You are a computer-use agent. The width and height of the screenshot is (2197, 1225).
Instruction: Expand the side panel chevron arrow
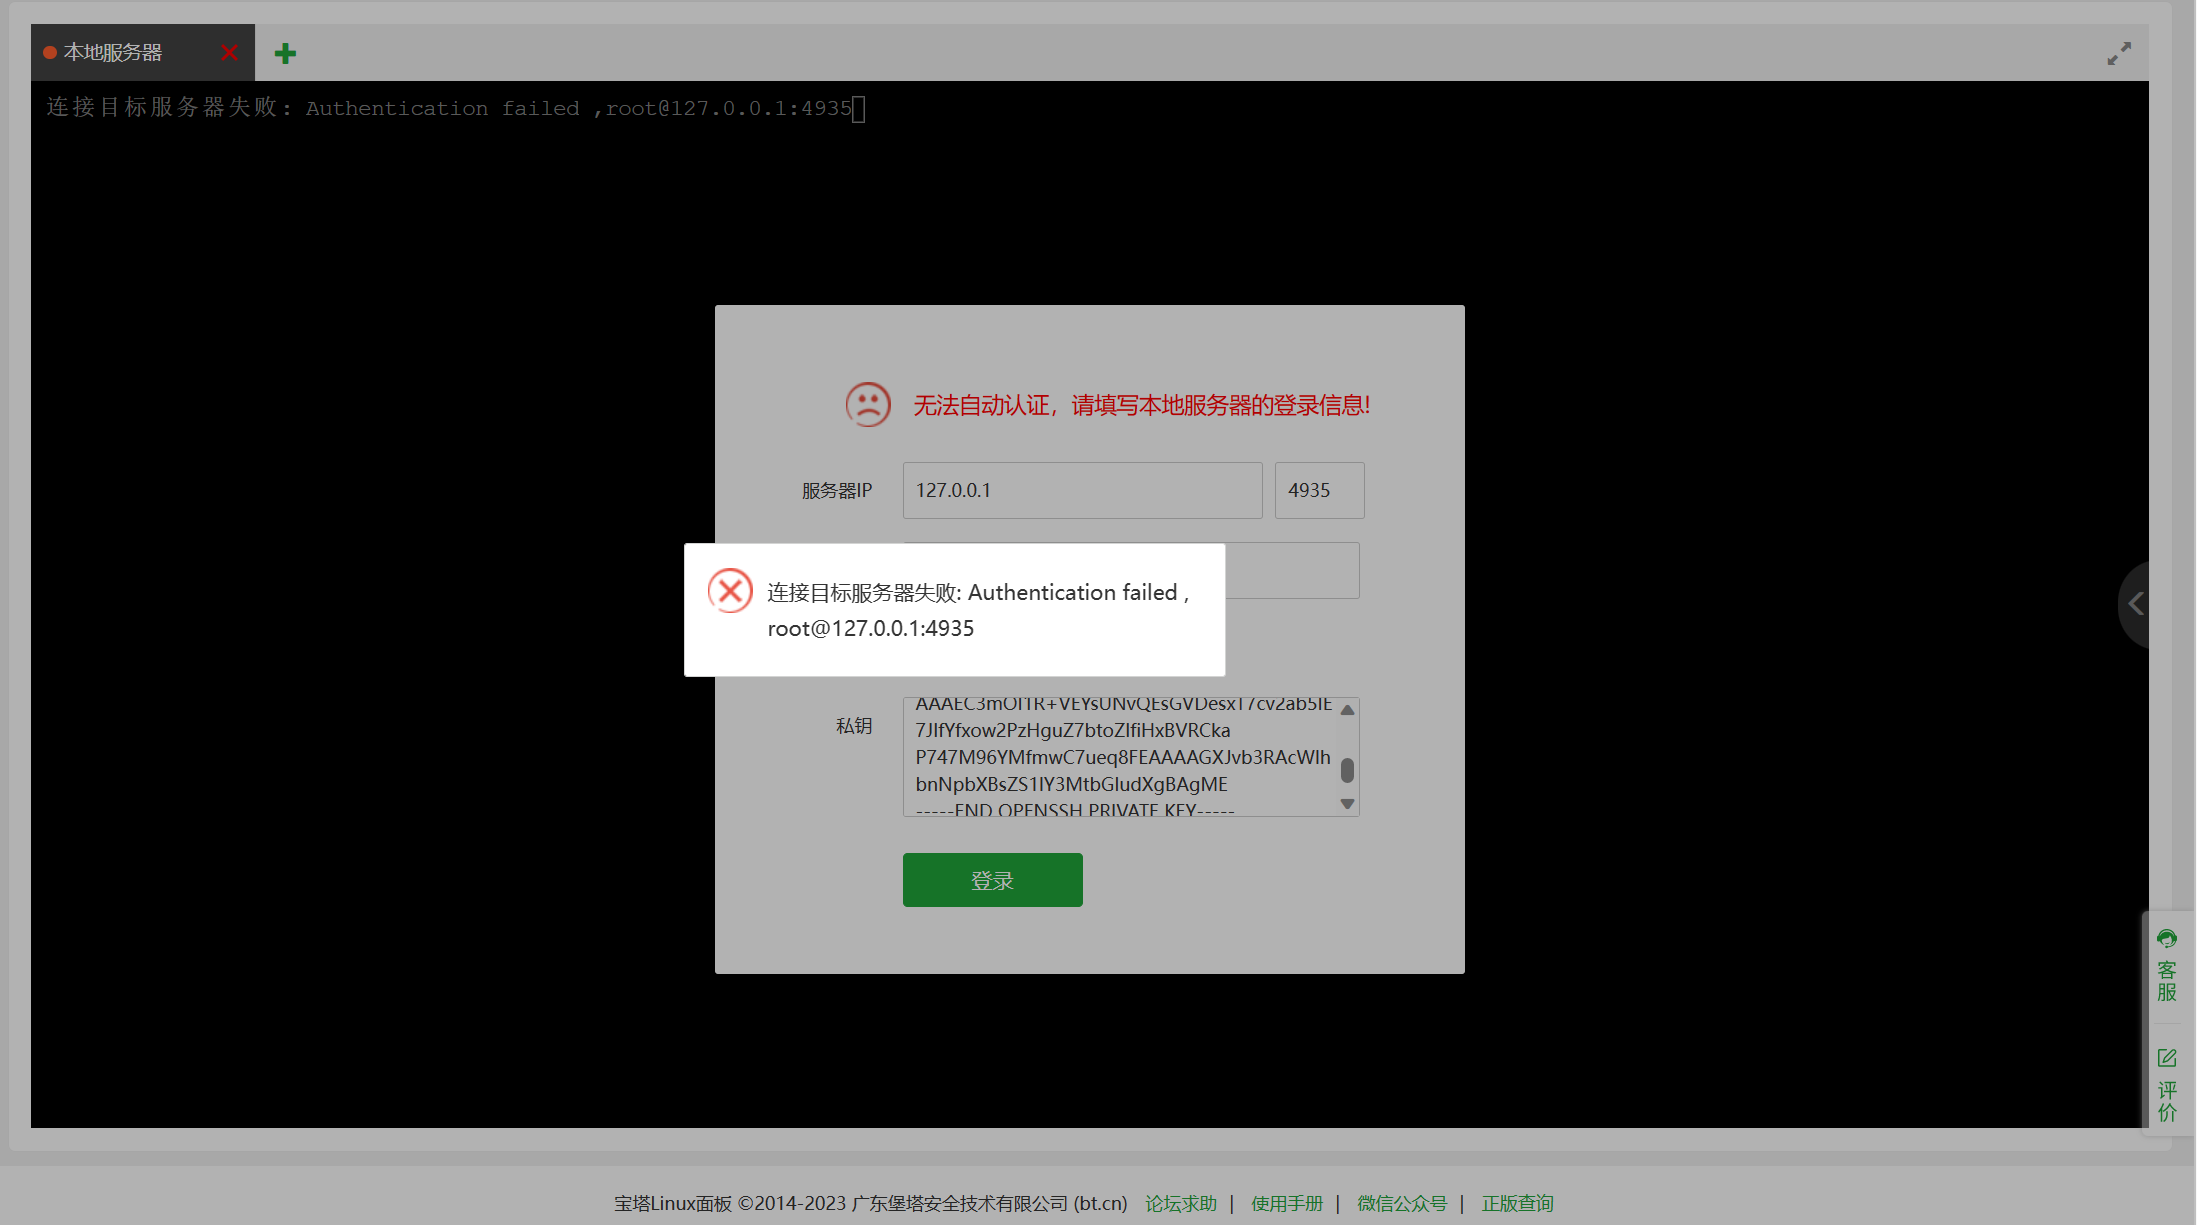pos(2135,604)
